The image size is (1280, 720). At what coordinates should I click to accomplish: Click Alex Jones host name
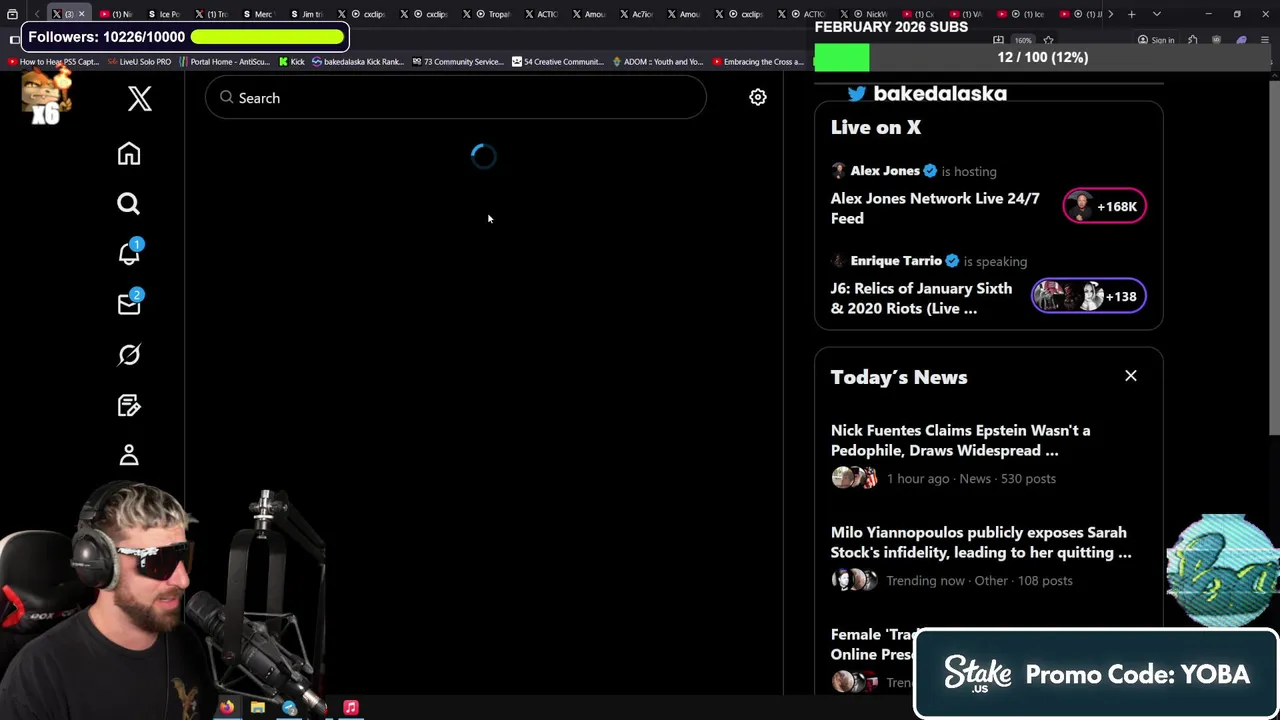[x=885, y=171]
